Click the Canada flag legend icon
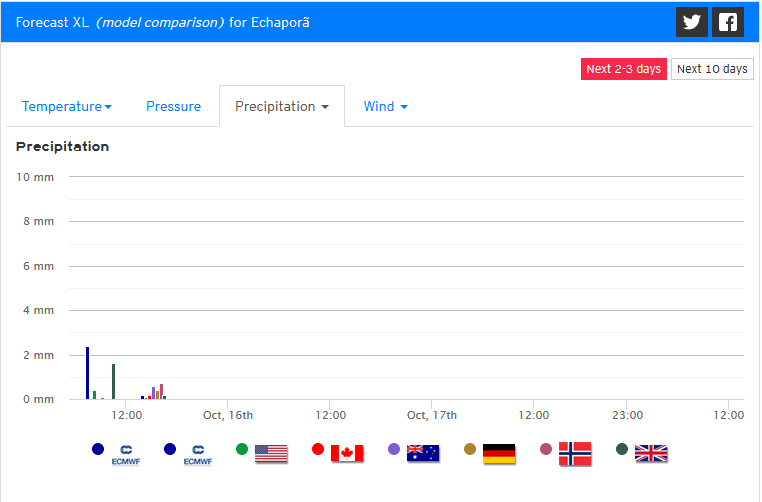 coord(347,453)
